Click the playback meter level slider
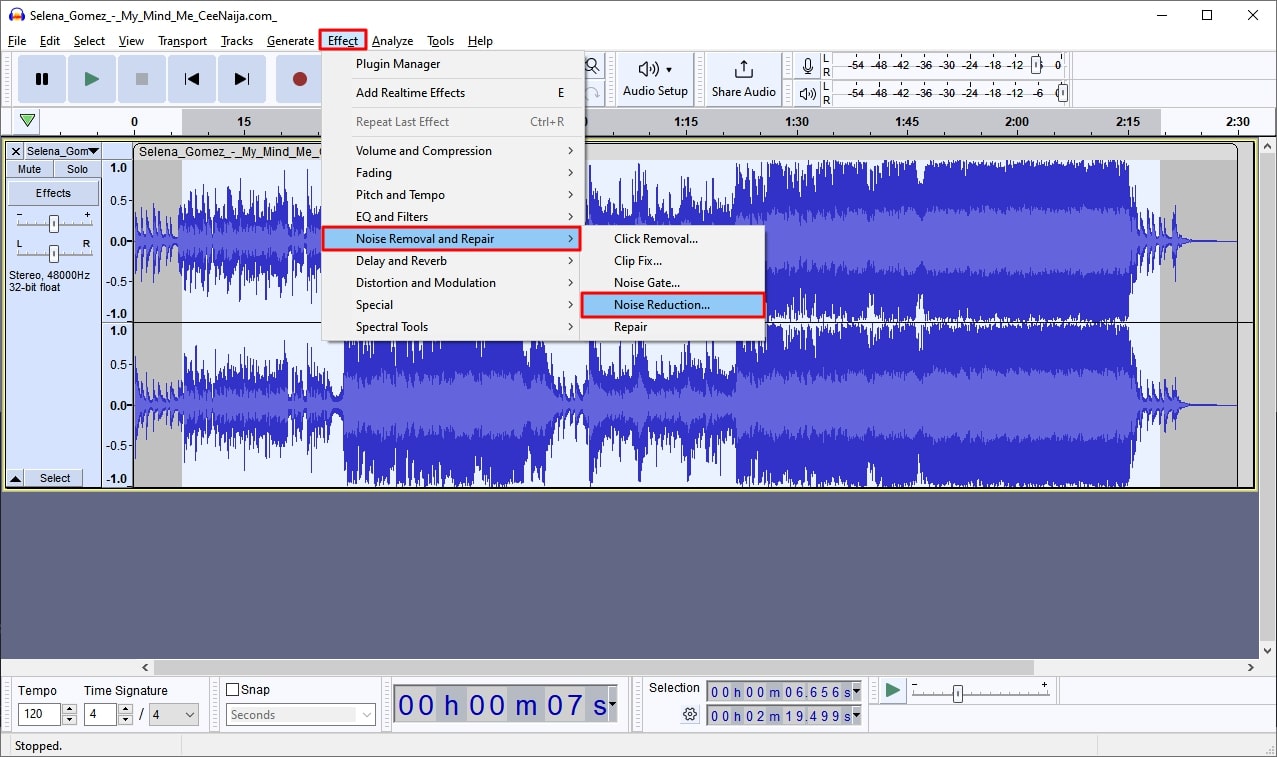1277x757 pixels. [x=1061, y=93]
